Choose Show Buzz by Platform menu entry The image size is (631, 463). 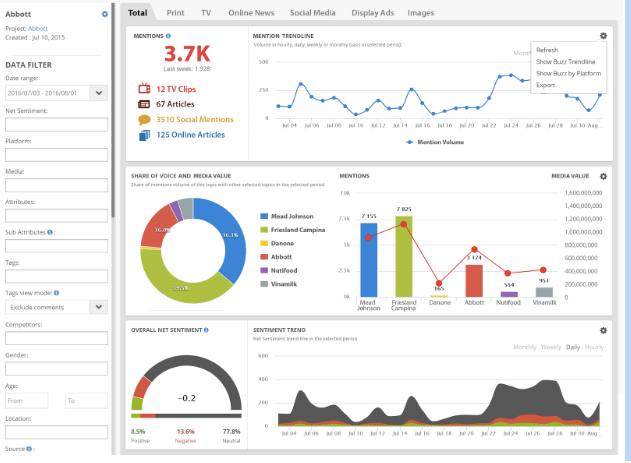(568, 73)
